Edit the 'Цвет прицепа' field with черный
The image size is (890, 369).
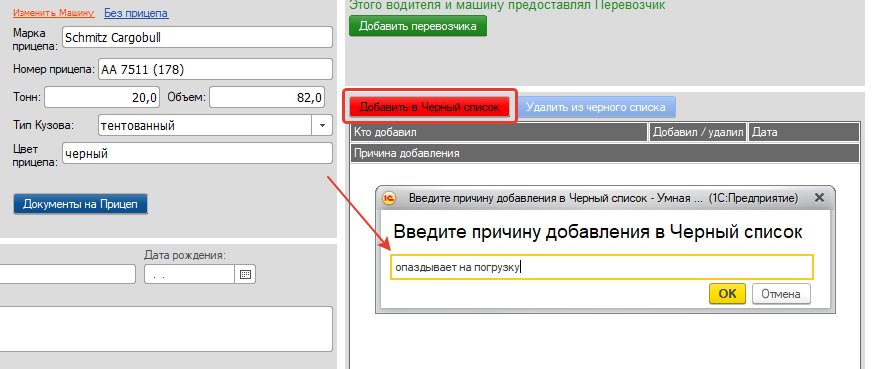[197, 153]
